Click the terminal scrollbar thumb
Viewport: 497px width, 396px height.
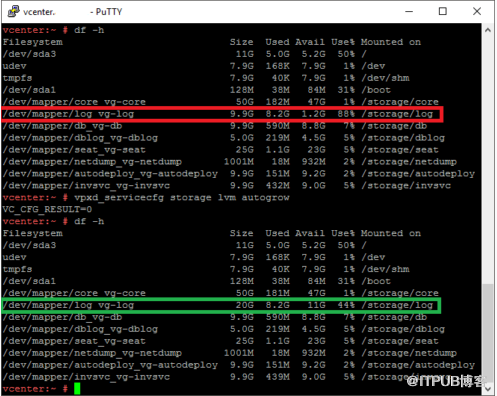(488, 333)
